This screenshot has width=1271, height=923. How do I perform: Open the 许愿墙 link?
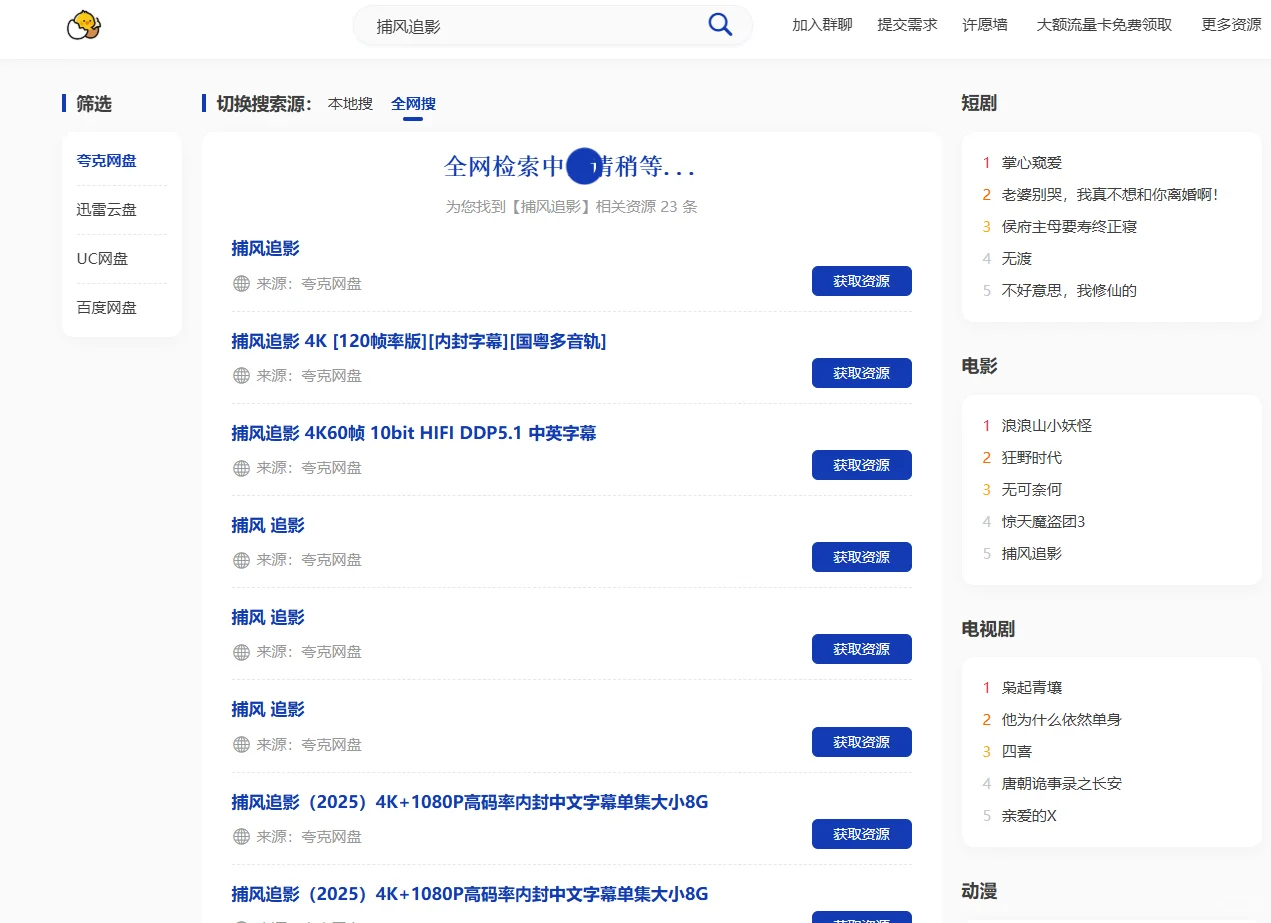(985, 25)
